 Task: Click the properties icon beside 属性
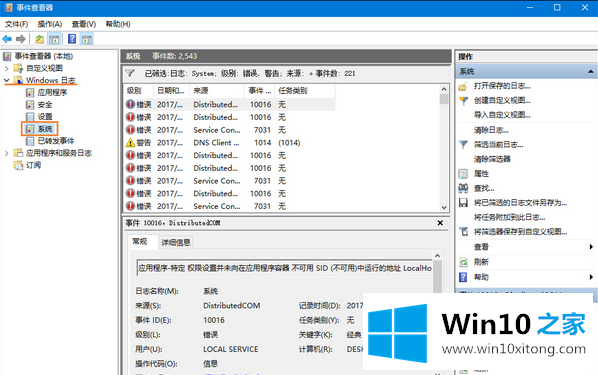[463, 174]
